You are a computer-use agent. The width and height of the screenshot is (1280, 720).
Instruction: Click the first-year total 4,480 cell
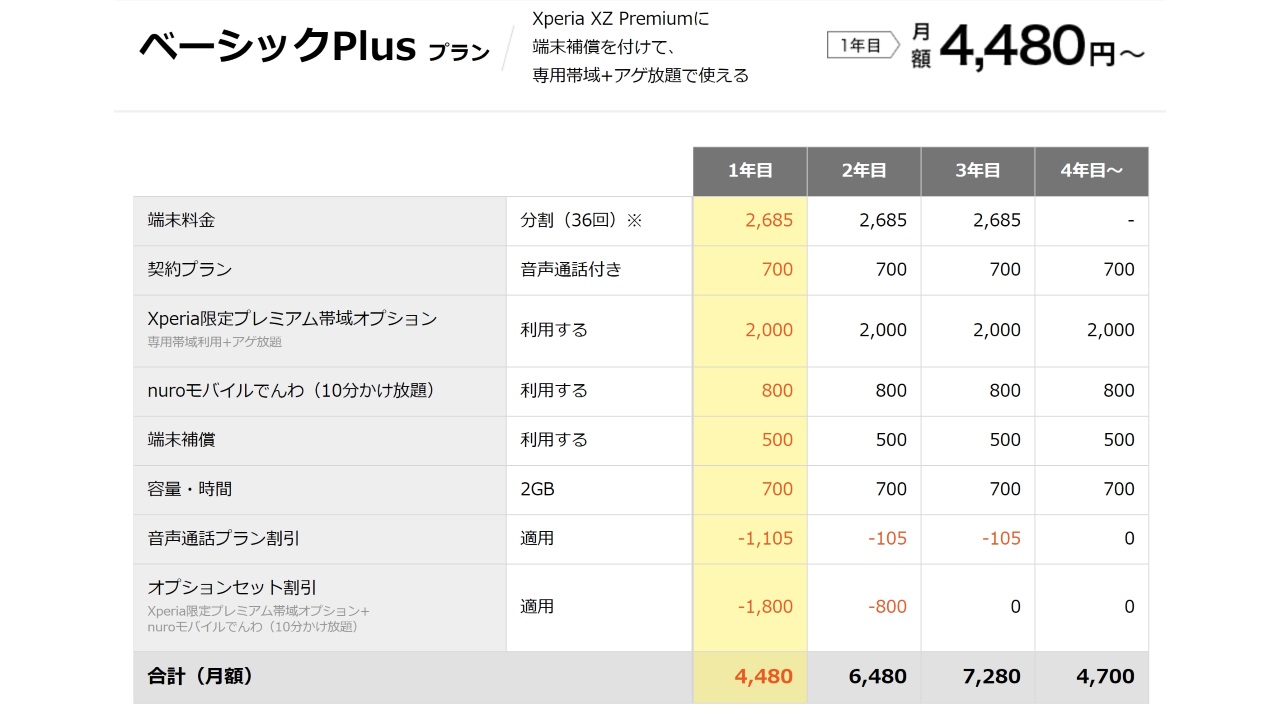point(763,676)
